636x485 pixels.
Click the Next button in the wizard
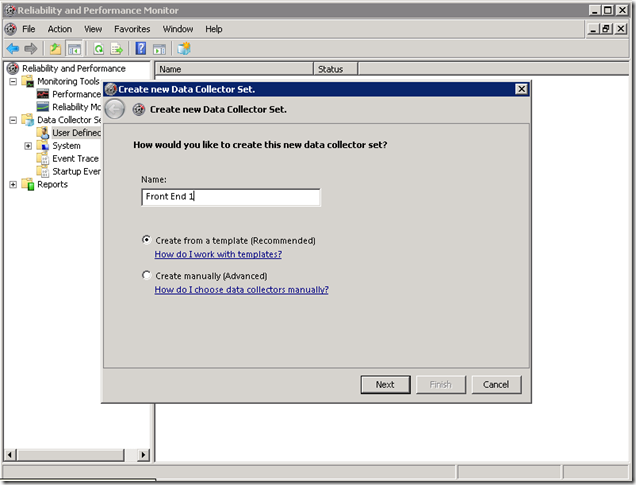(385, 384)
